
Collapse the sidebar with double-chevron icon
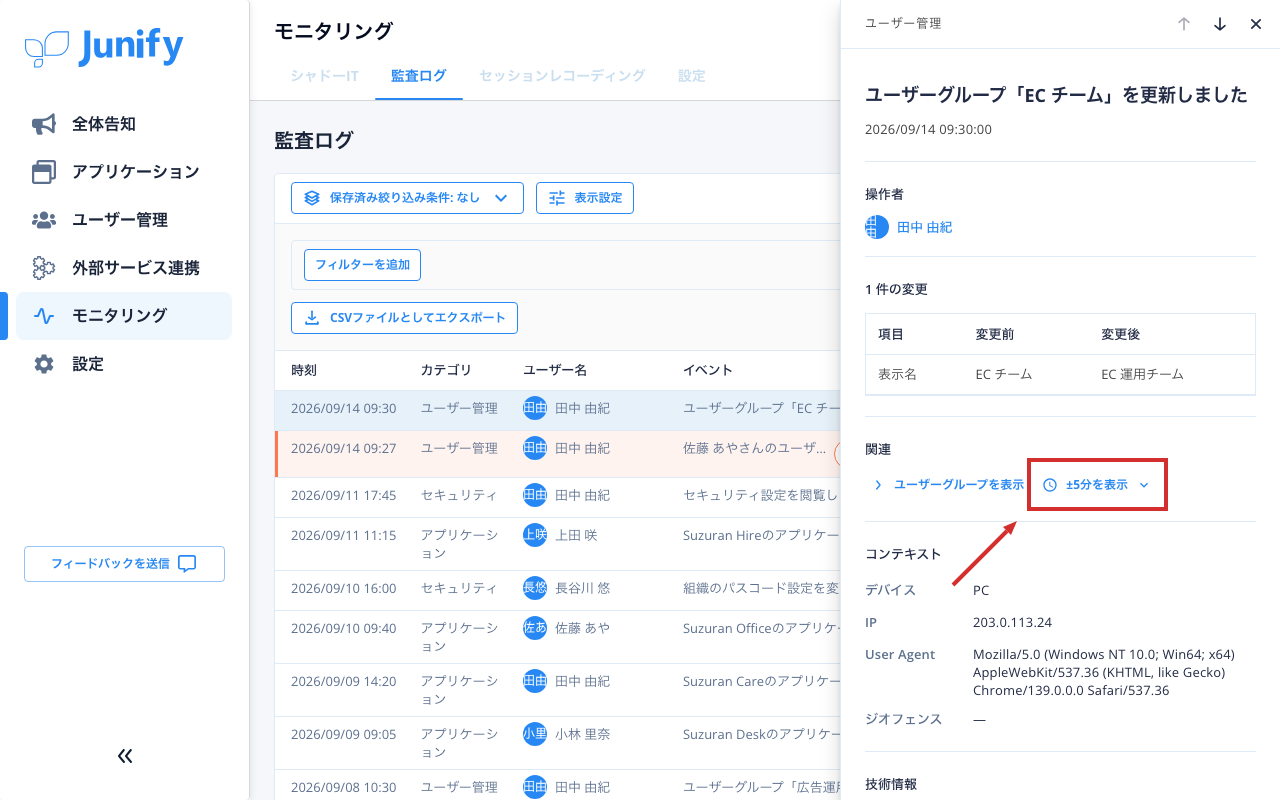tap(125, 756)
